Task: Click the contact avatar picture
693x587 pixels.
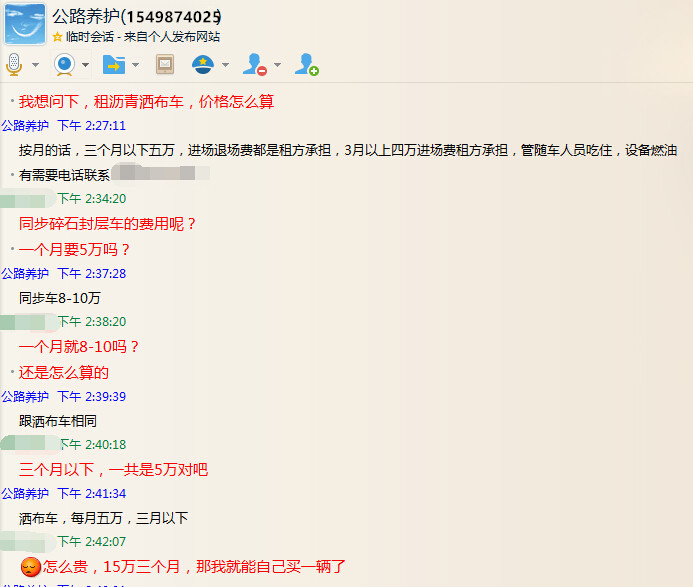Action: [25, 24]
